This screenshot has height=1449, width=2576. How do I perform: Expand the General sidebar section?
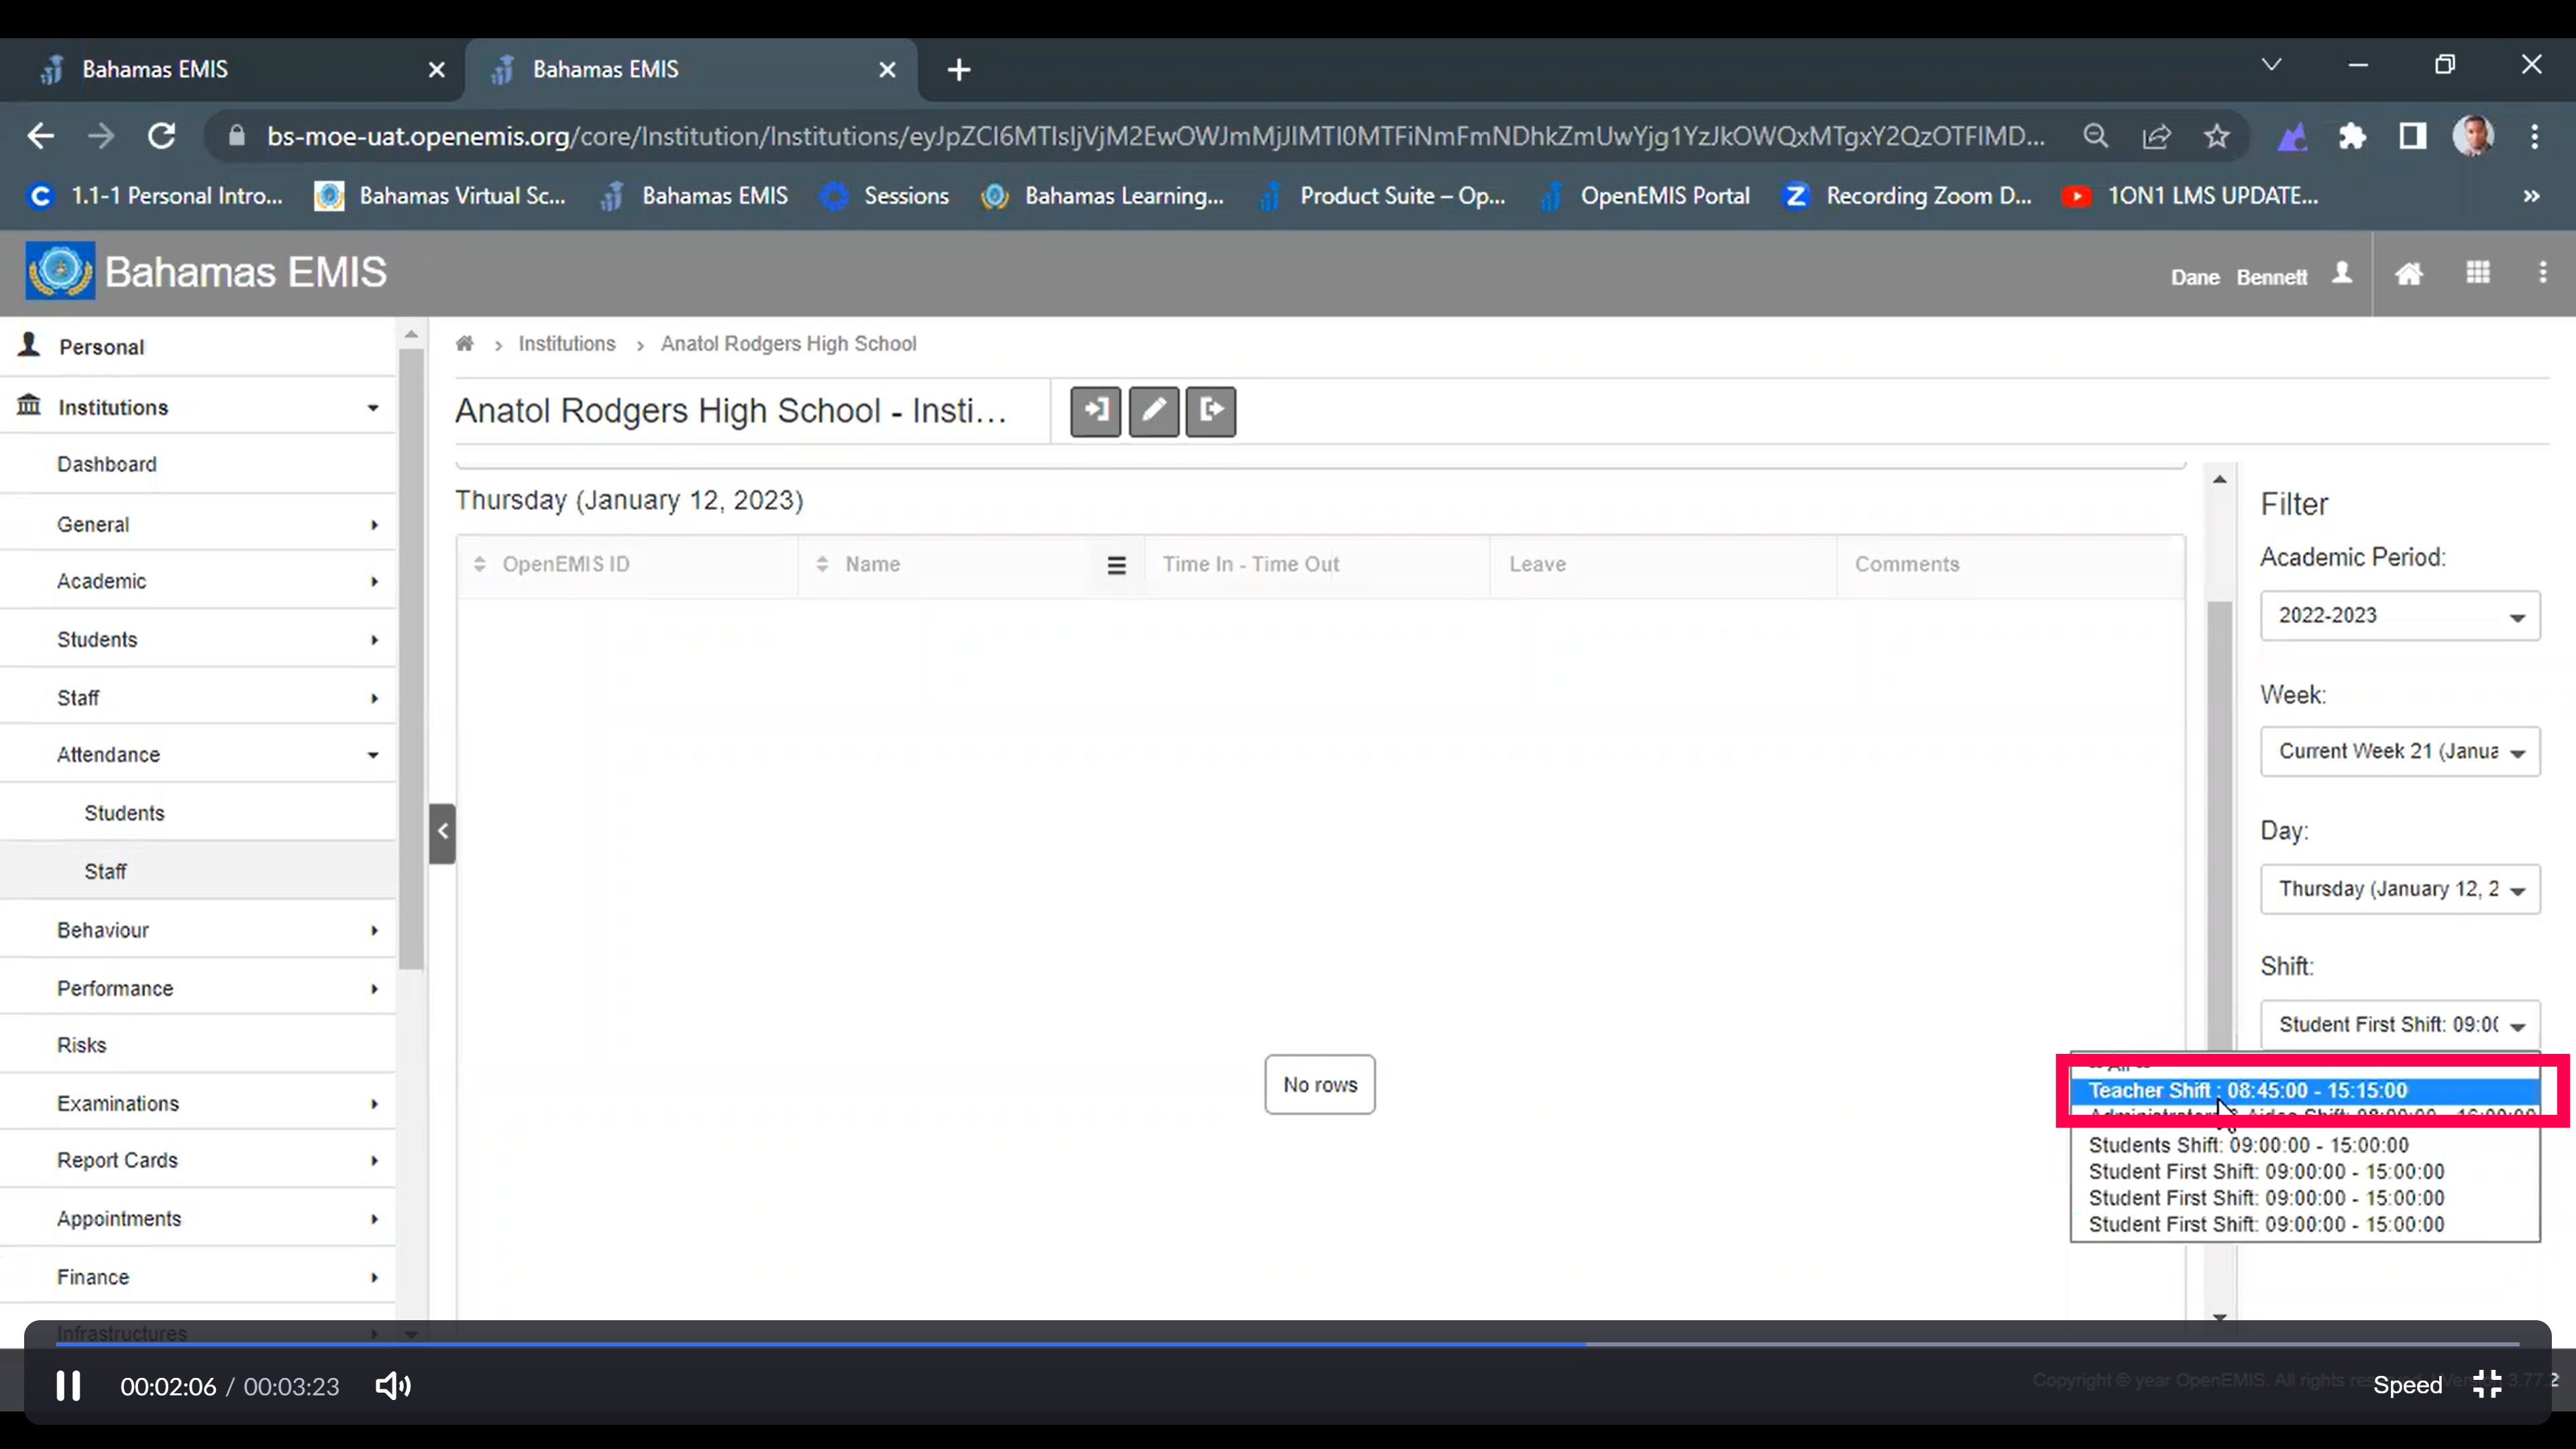coord(198,525)
